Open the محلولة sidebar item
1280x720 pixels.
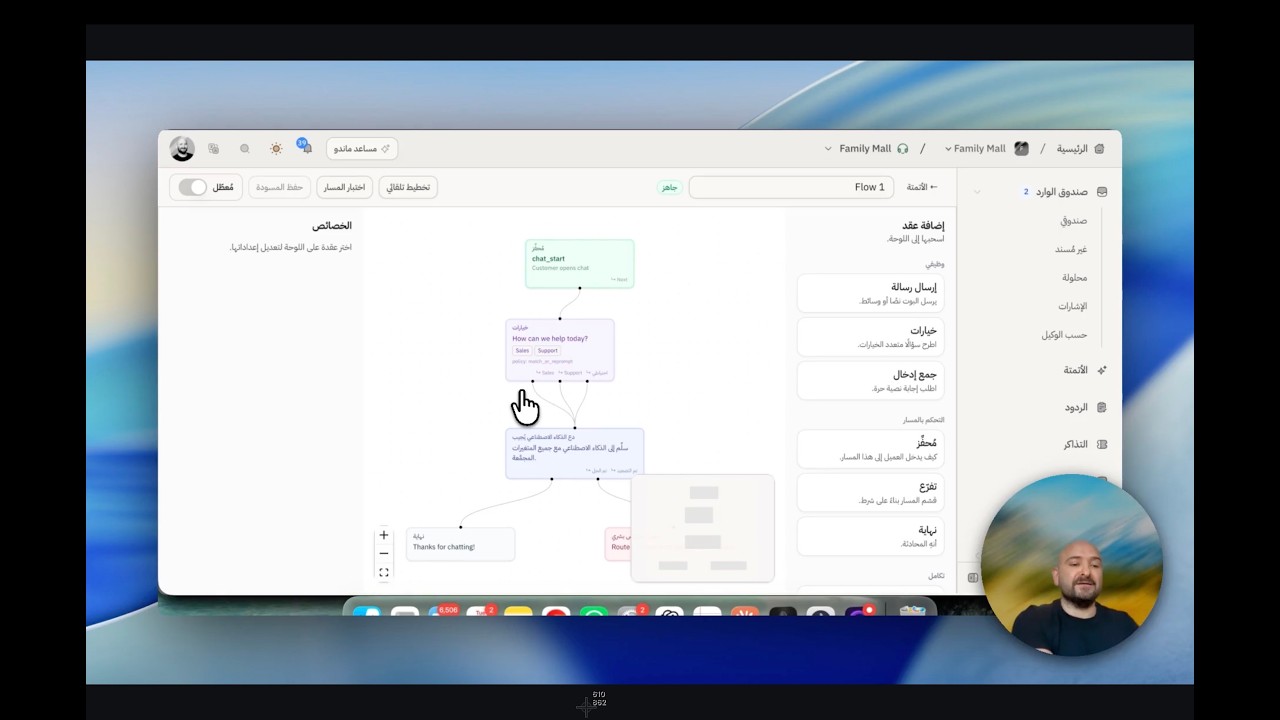click(x=1074, y=278)
